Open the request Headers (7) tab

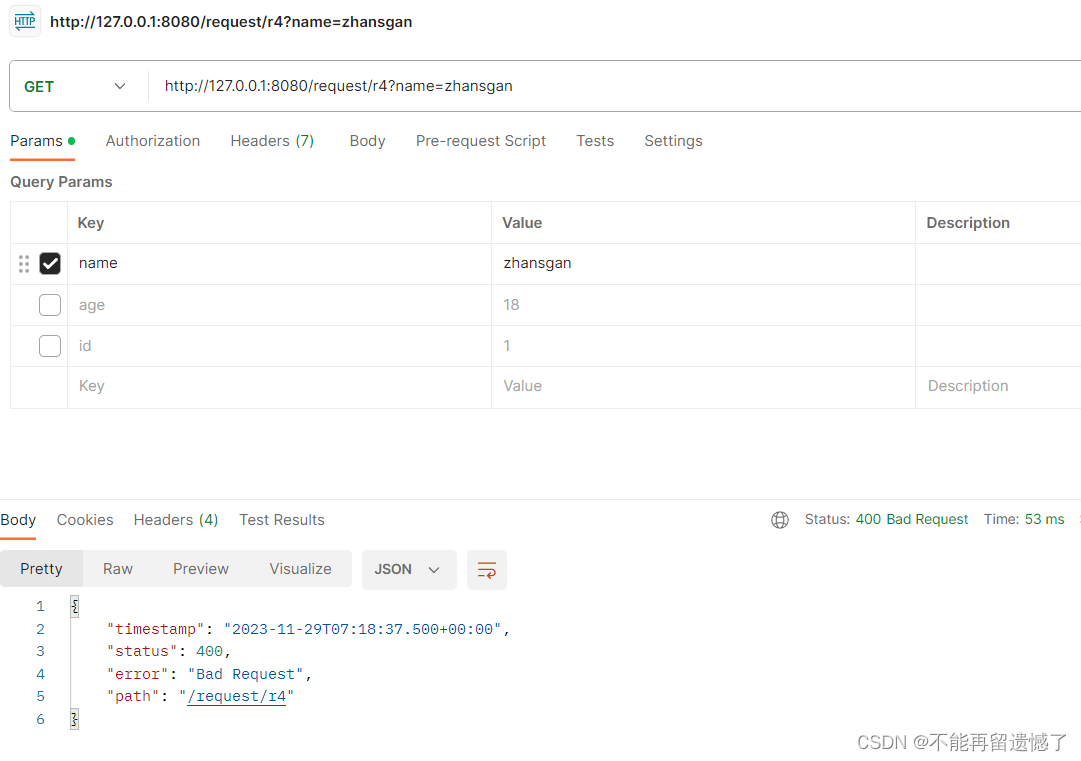pyautogui.click(x=272, y=141)
